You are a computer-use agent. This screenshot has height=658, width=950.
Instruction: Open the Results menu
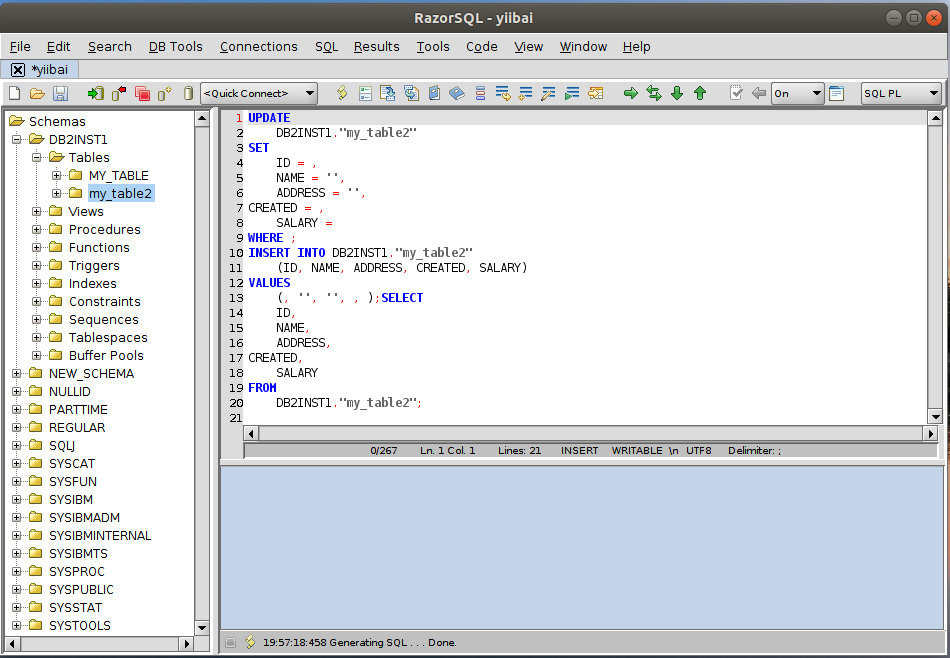point(376,46)
